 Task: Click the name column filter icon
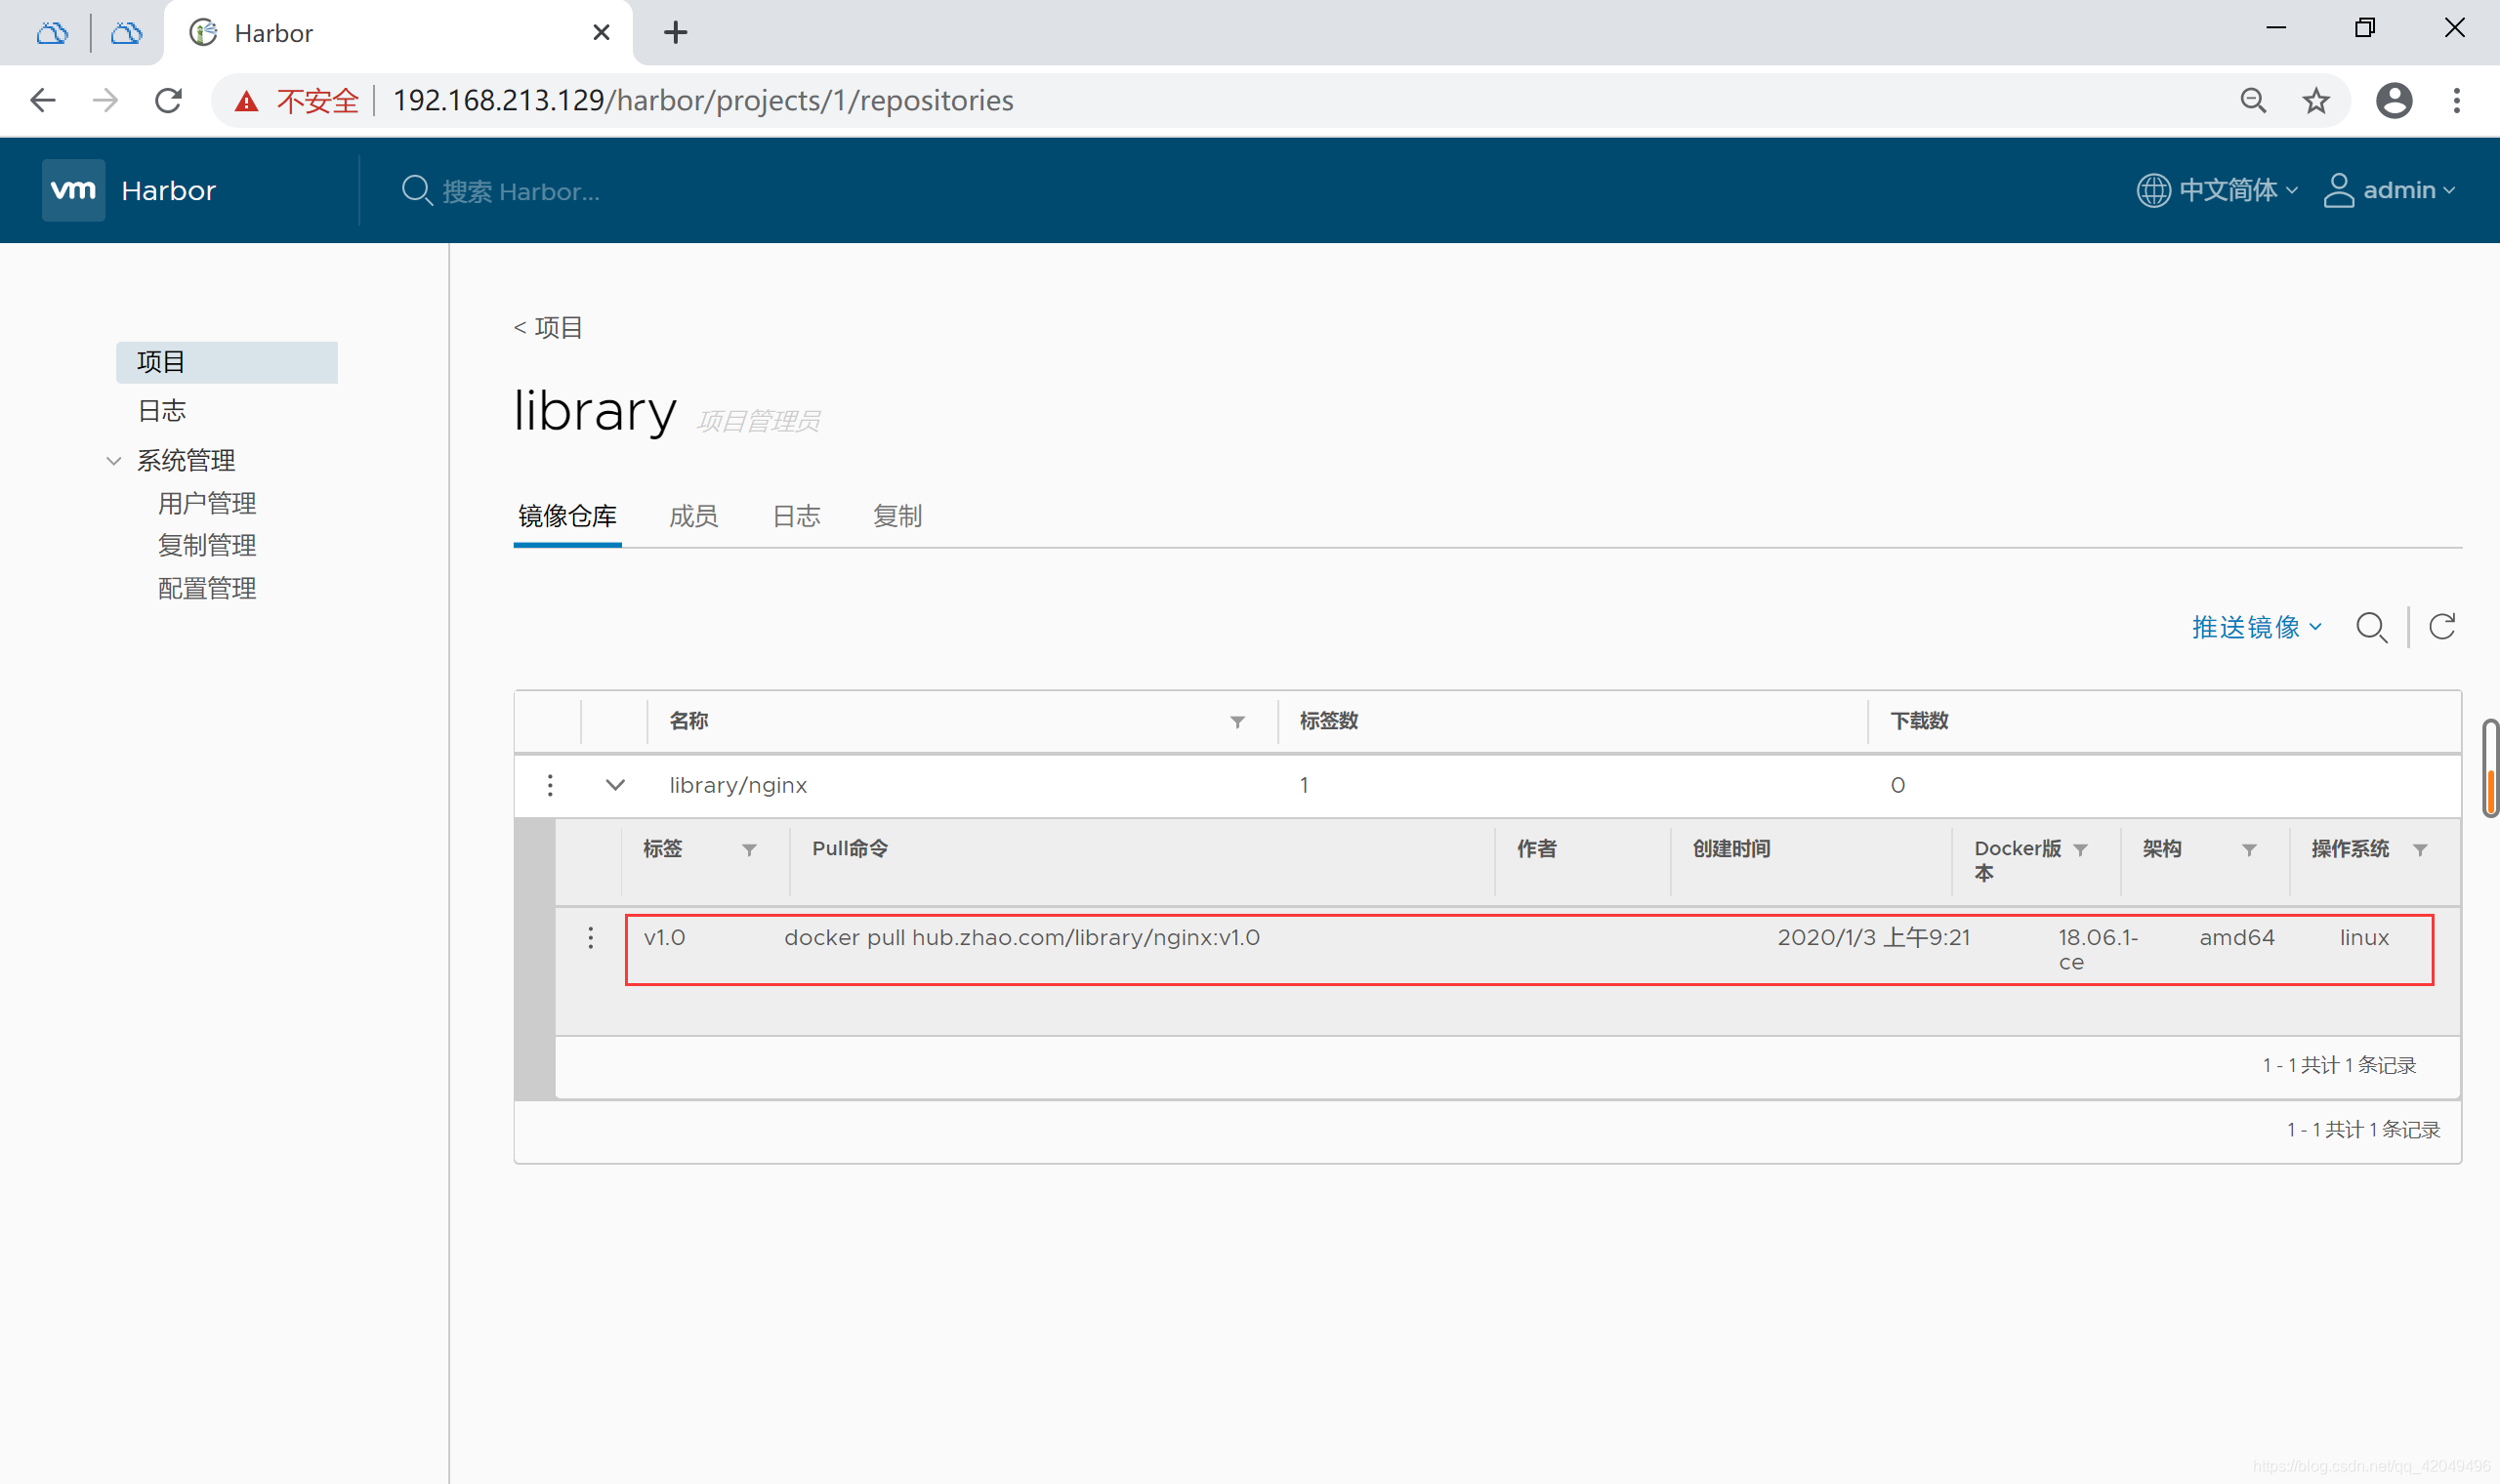1237,722
